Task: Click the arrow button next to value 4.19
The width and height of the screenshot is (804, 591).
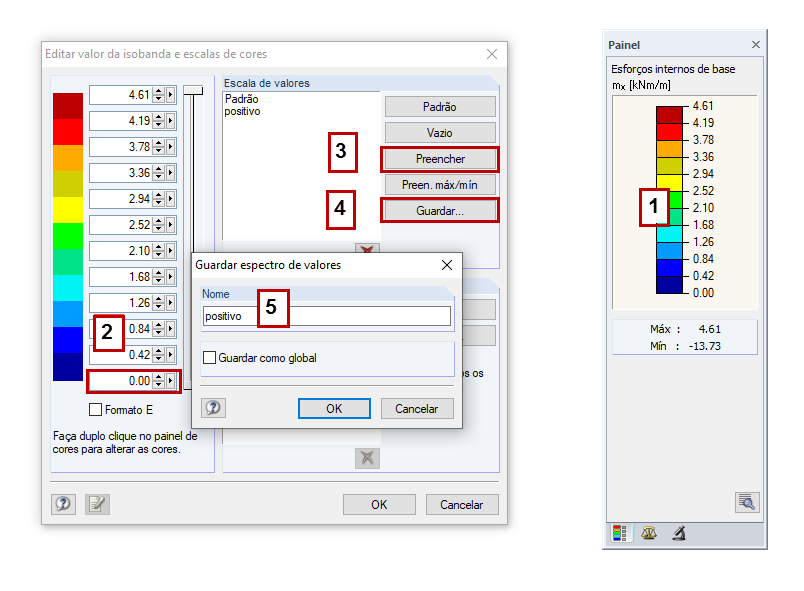Action: [x=170, y=121]
